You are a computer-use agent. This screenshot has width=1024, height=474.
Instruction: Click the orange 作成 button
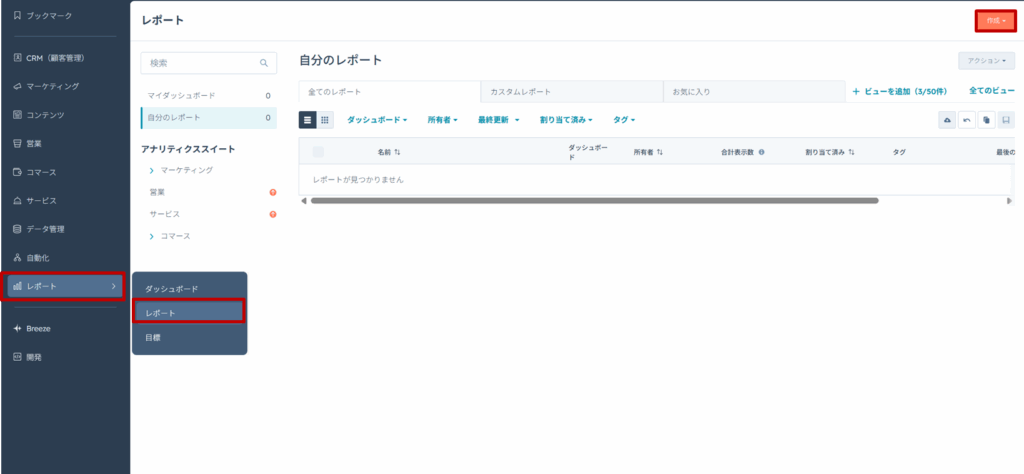coord(996,20)
